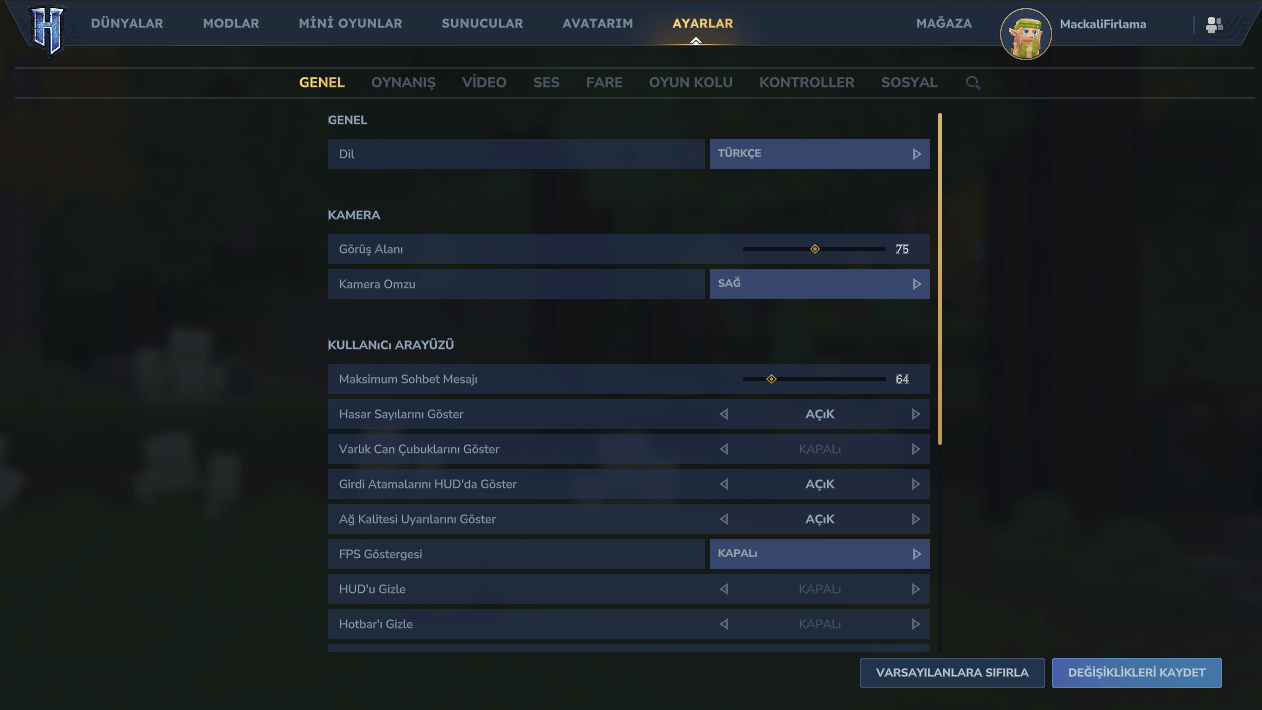Click the settings list vertical scrollbar

940,280
